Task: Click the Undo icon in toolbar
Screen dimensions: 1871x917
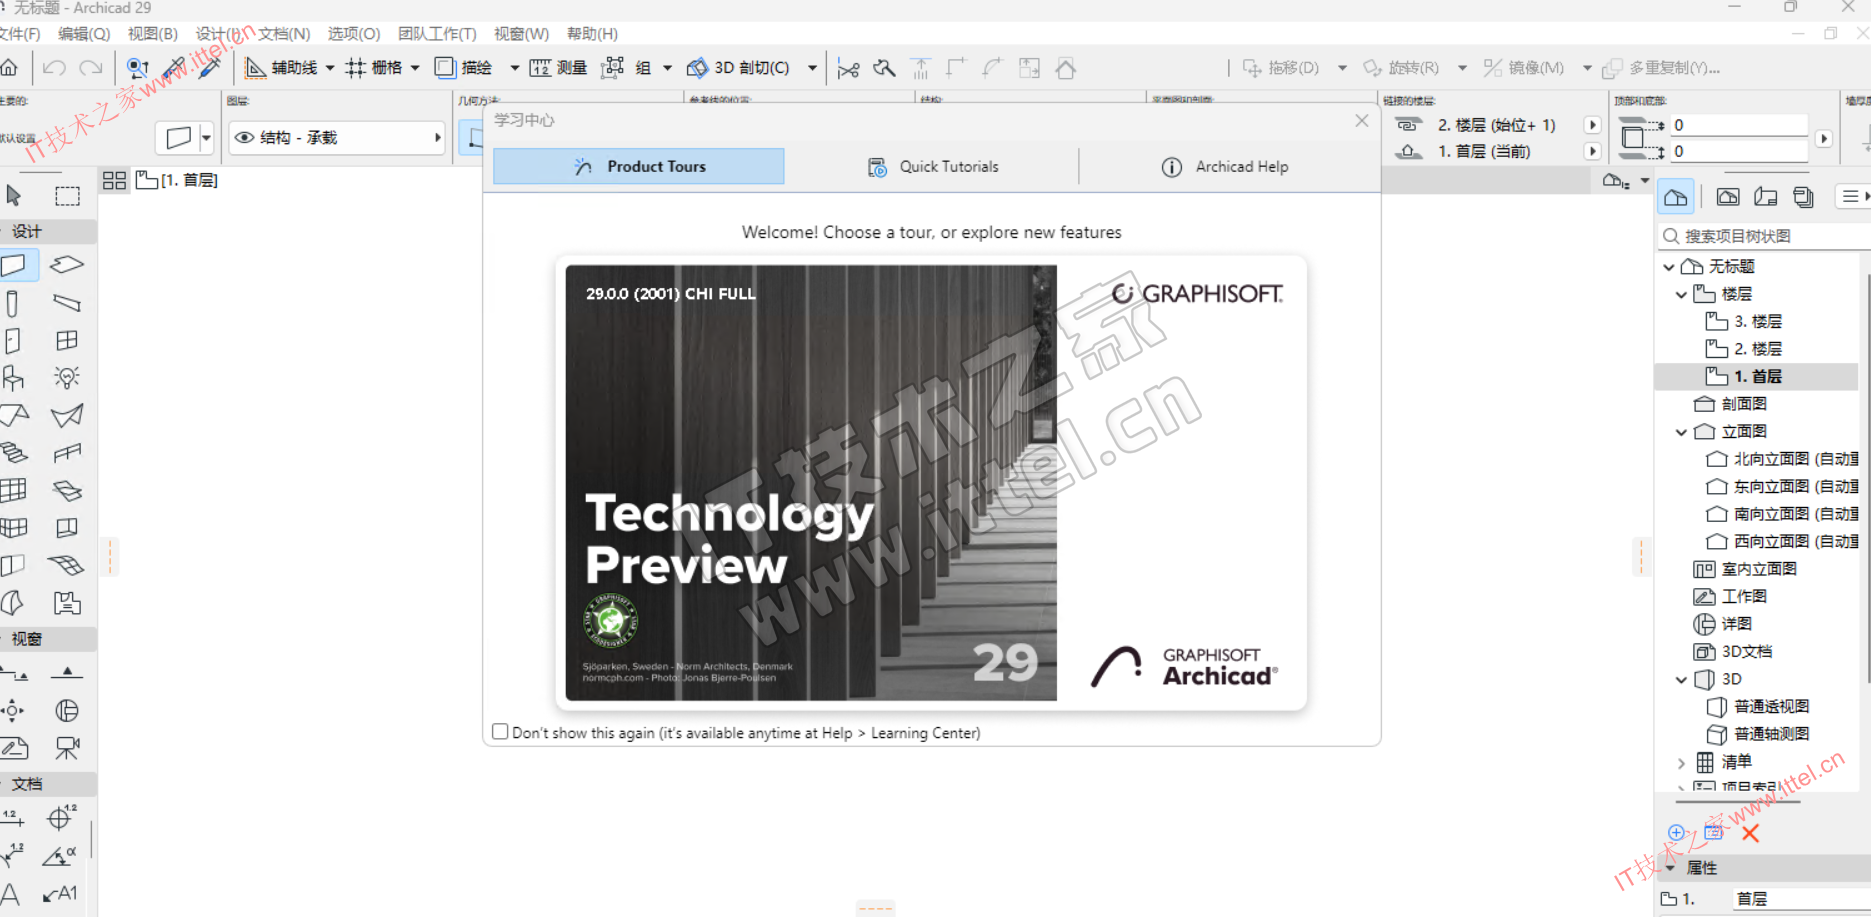Action: 54,68
